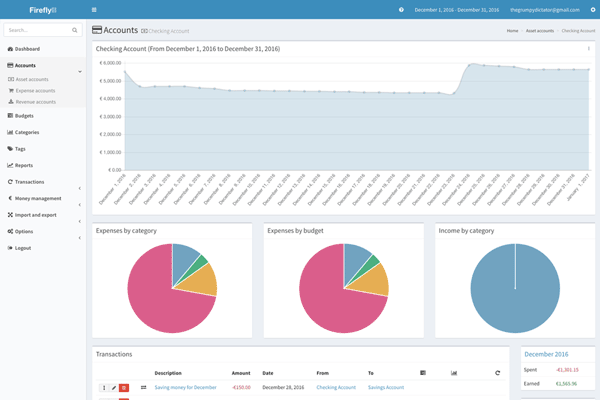Open the December date range picker

[x=455, y=10]
